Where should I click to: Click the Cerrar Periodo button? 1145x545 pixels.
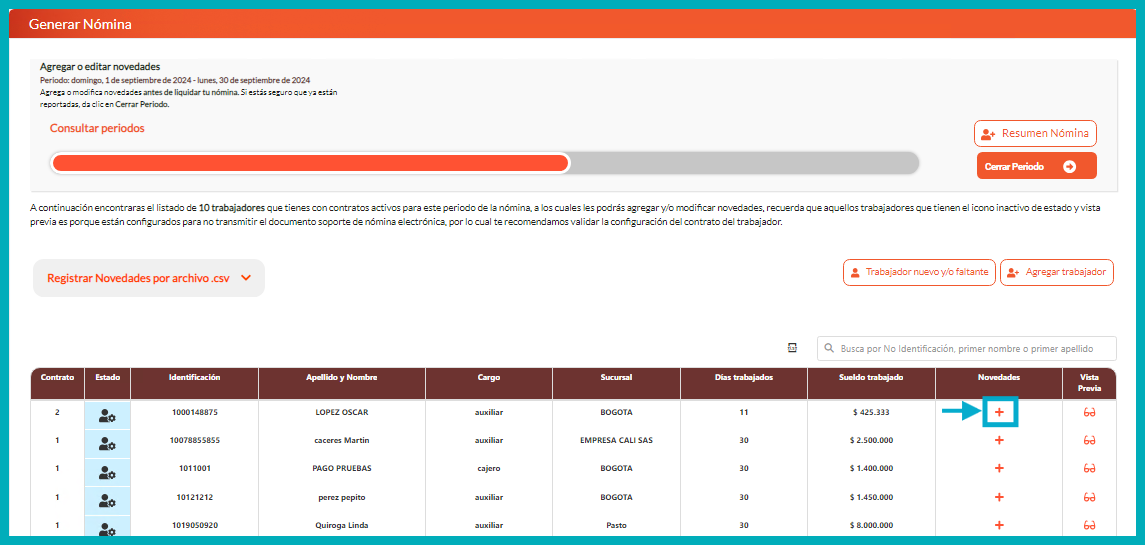point(1036,166)
